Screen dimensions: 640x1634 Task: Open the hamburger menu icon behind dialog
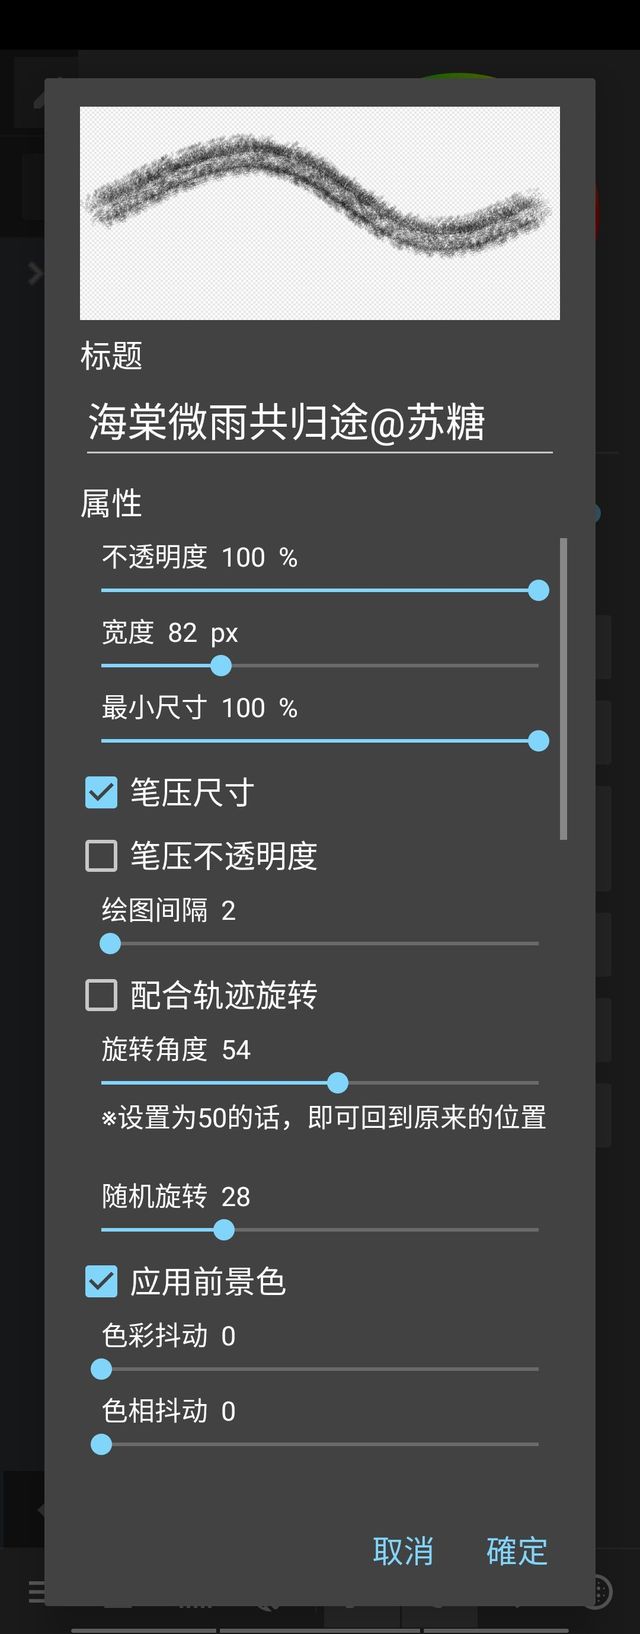pos(34,1591)
